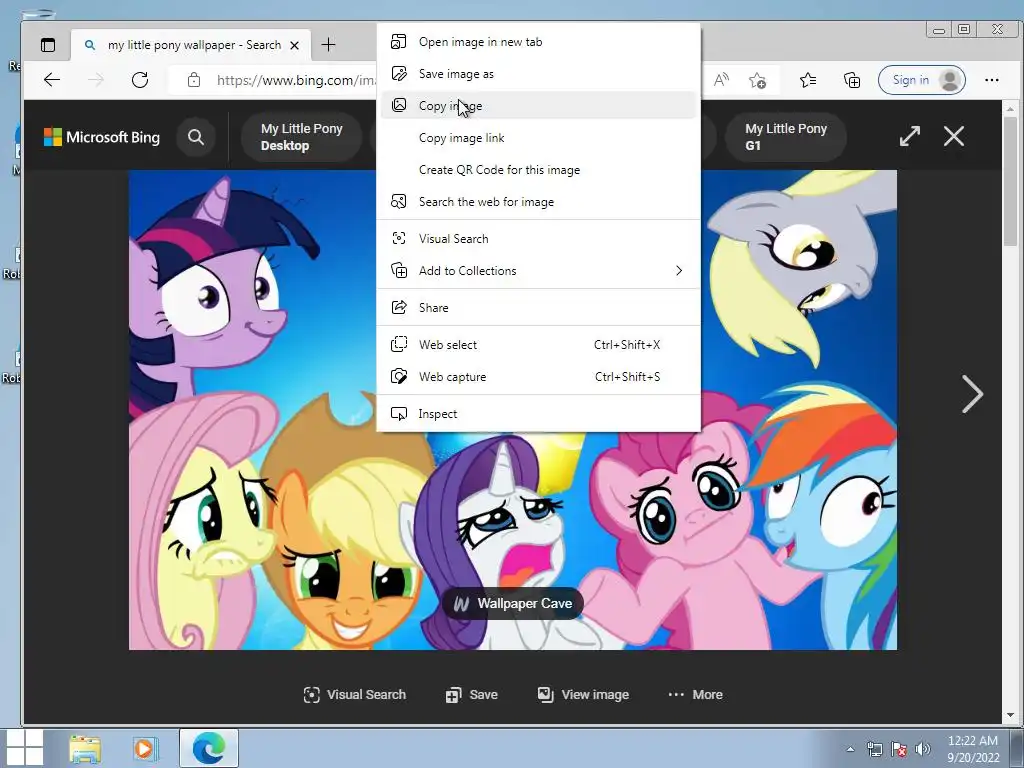This screenshot has height=768, width=1024.
Task: Go back with the browser back arrow
Action: click(52, 80)
